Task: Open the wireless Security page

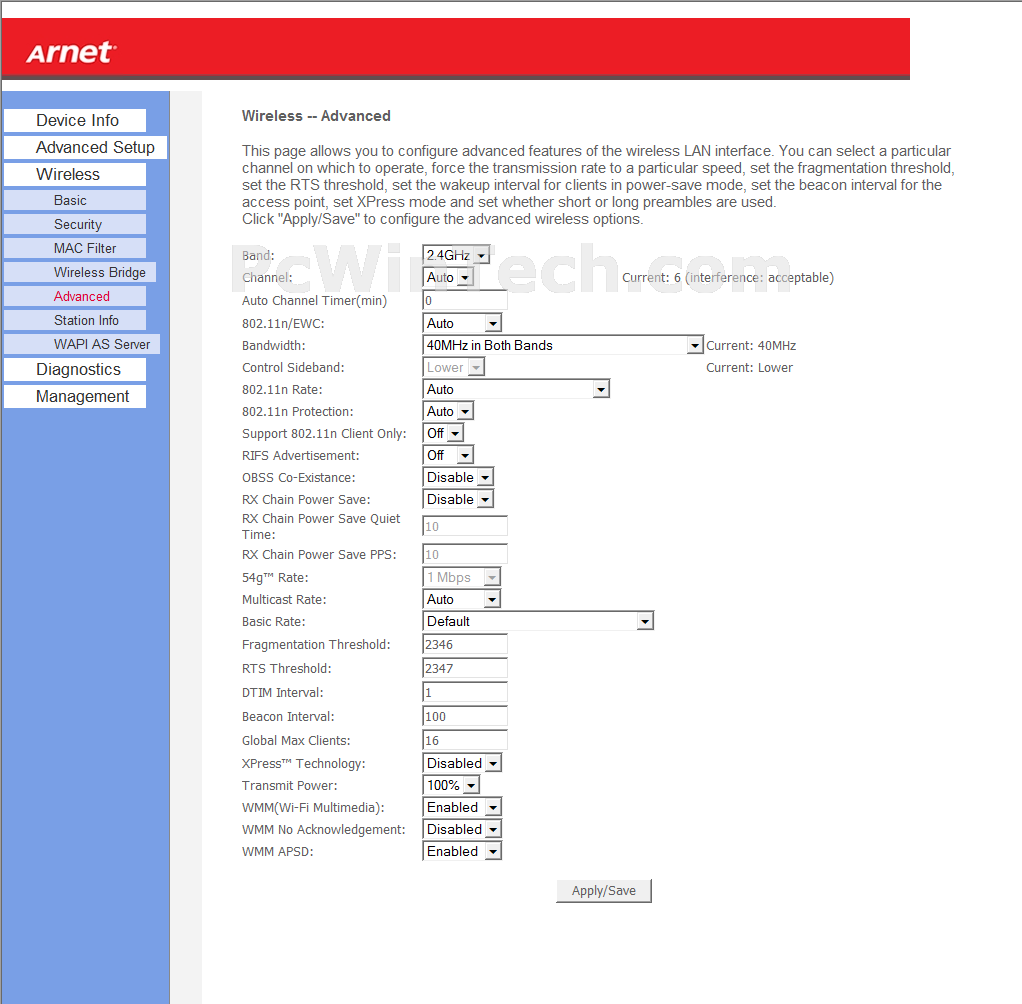Action: point(75,224)
